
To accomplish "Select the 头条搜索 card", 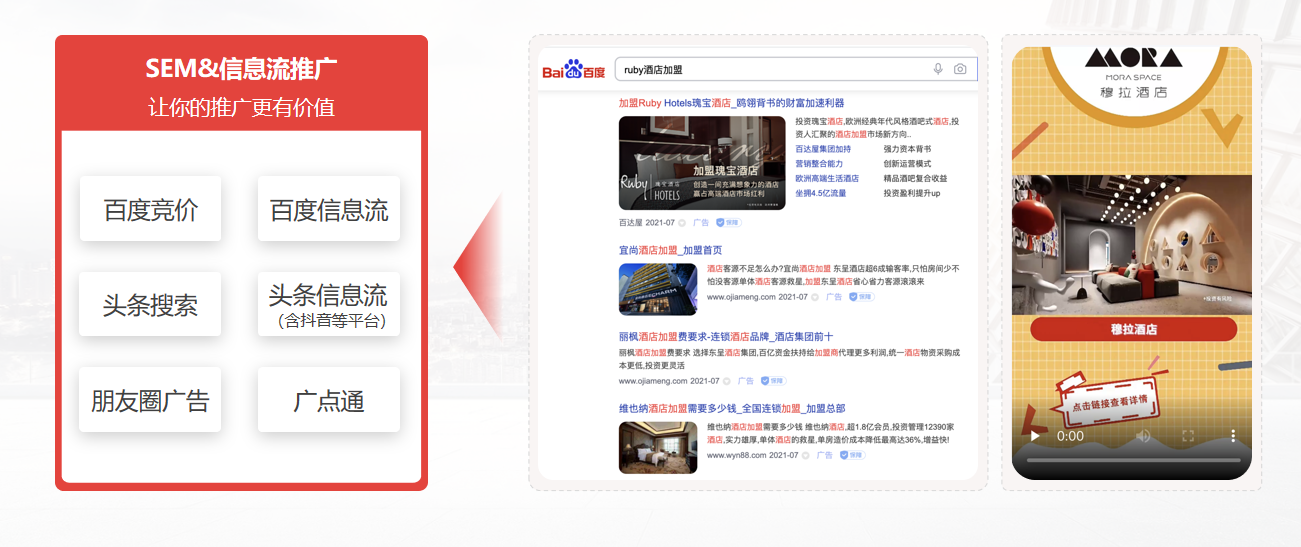I will click(150, 304).
